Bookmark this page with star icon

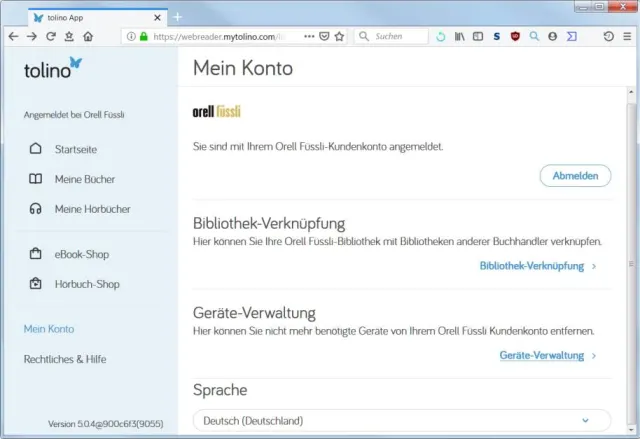point(339,36)
